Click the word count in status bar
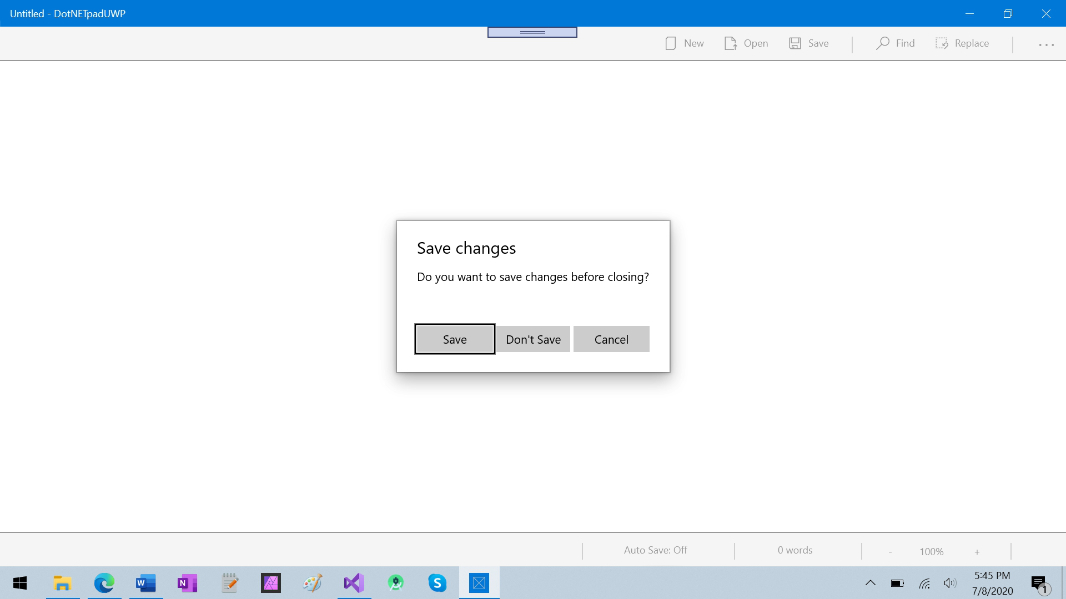1066x599 pixels. pyautogui.click(x=795, y=550)
